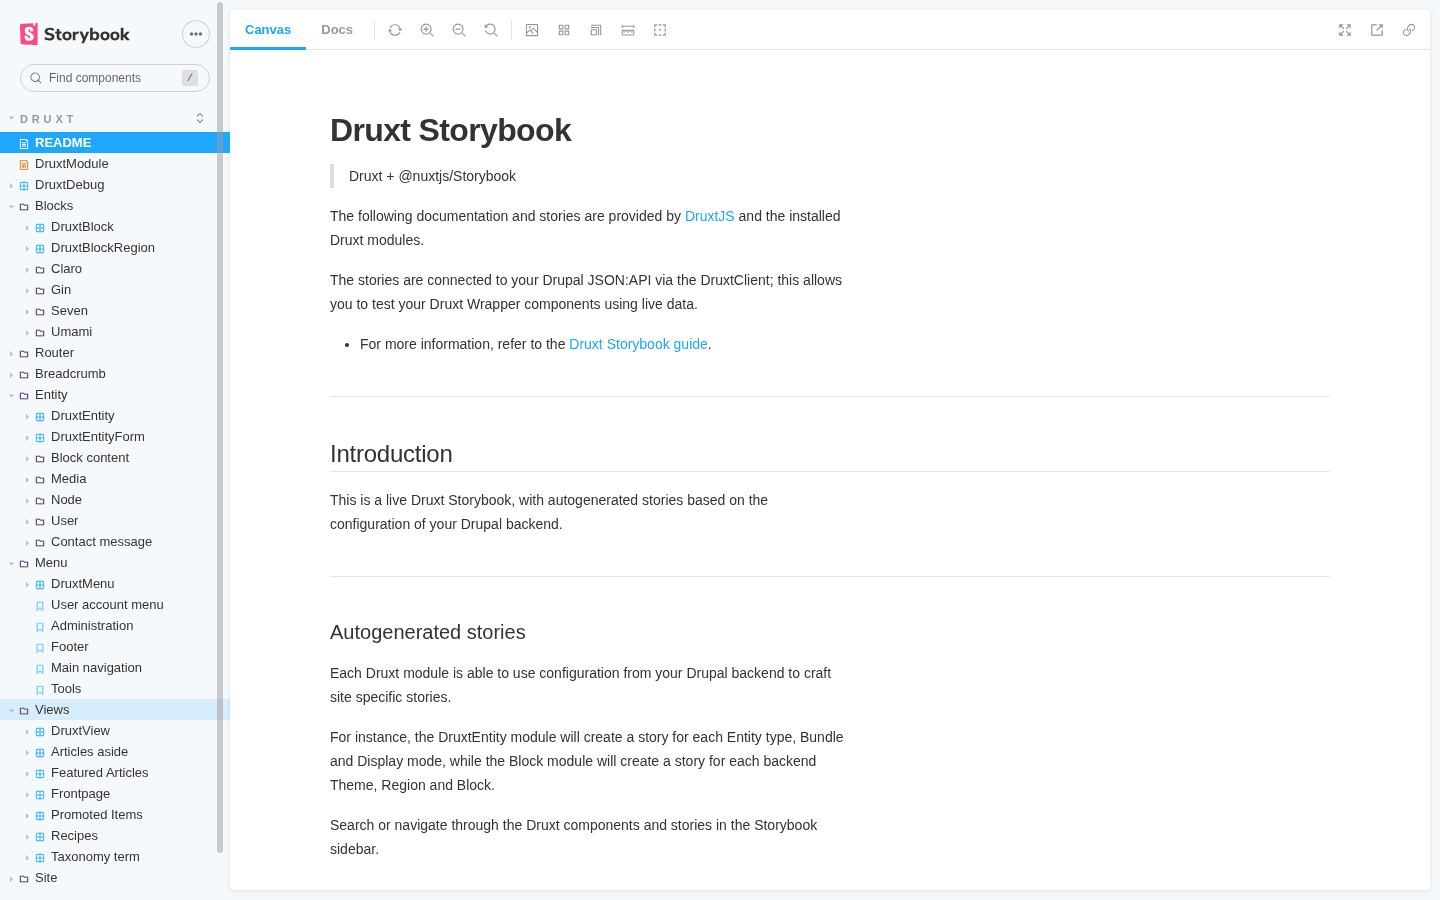Click the search magnifier icon
1440x900 pixels.
click(x=36, y=78)
